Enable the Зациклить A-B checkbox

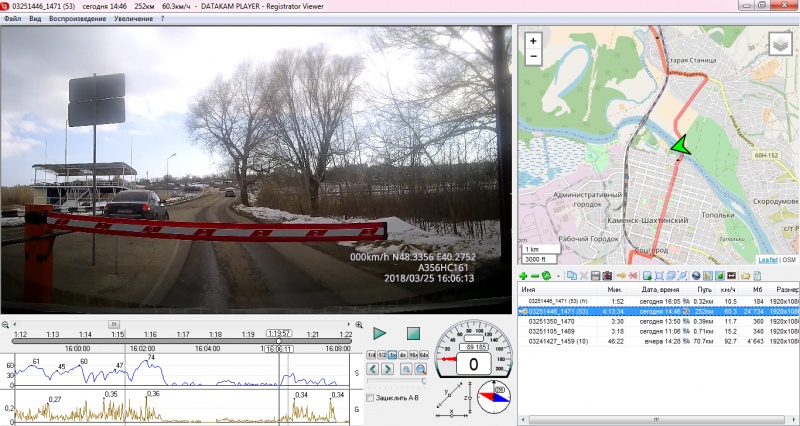coord(370,397)
